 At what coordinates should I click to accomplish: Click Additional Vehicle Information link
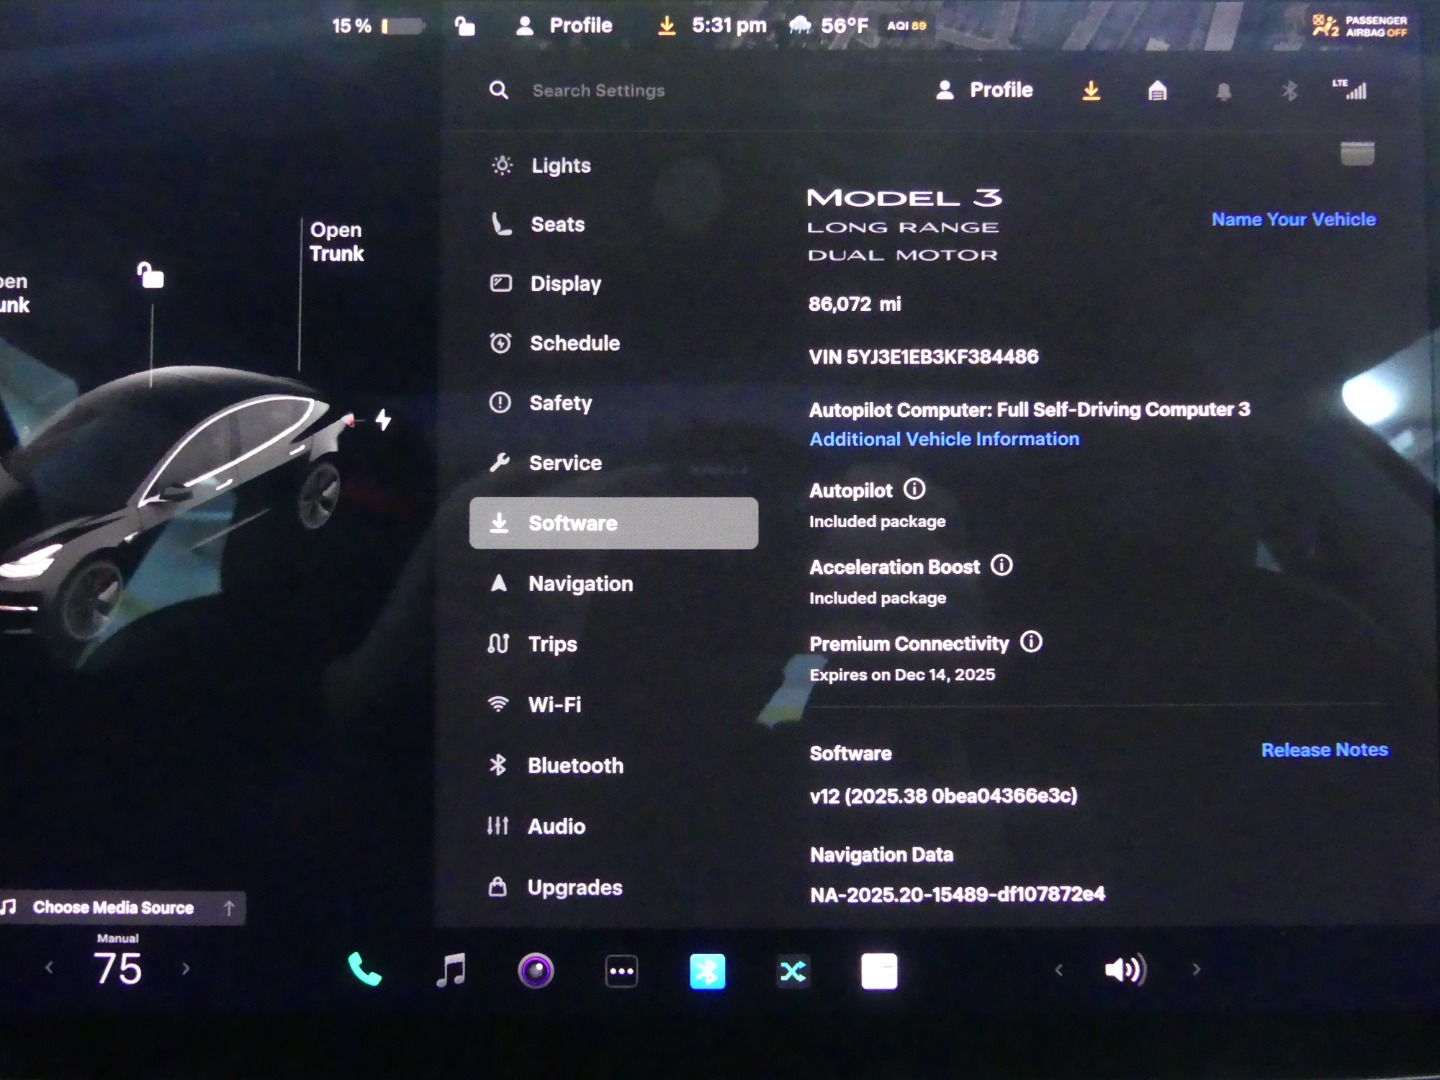click(x=944, y=439)
